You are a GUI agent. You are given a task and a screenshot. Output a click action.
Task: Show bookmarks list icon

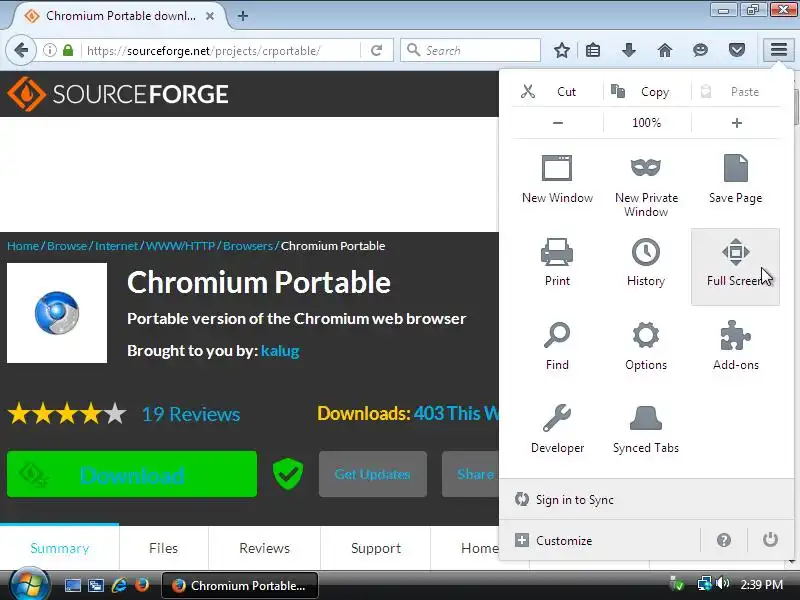[x=593, y=50]
